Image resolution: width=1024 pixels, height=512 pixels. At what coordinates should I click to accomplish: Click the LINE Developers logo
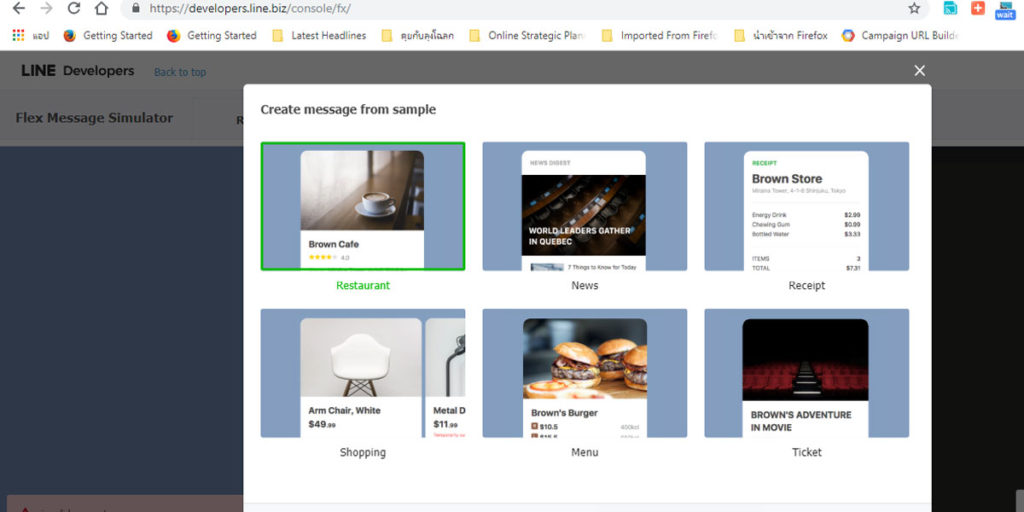78,71
